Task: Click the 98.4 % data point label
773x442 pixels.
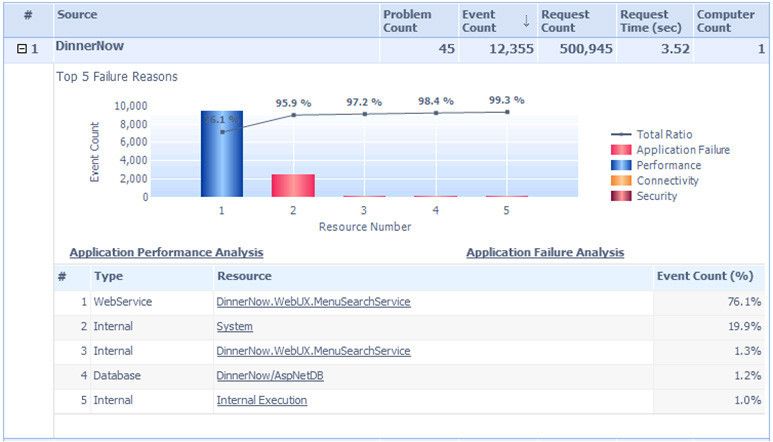Action: [x=436, y=101]
